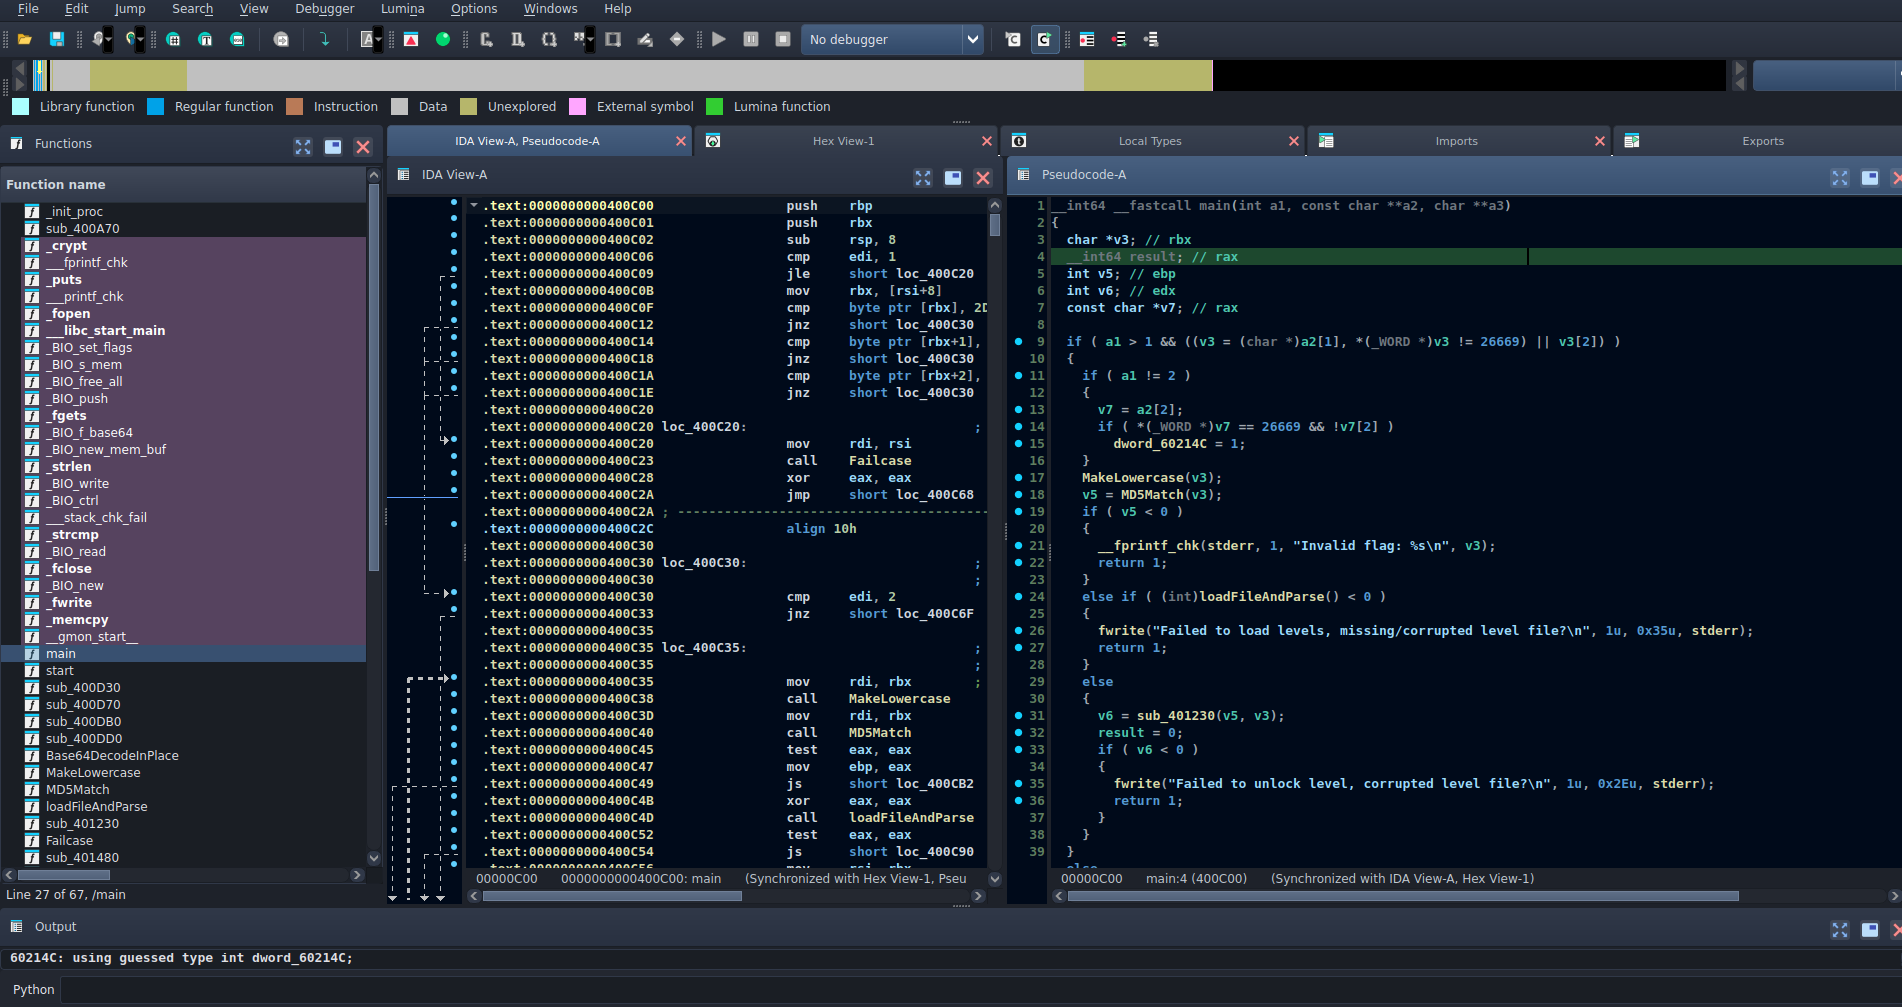This screenshot has height=1007, width=1902.
Task: Click the jump to address arrow icon
Action: (x=324, y=39)
